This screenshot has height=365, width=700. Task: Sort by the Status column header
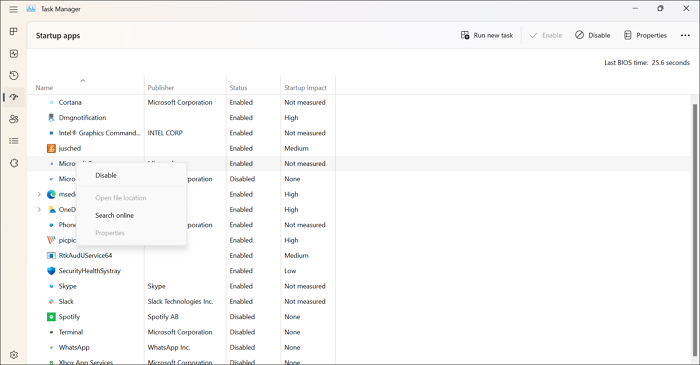pyautogui.click(x=238, y=88)
